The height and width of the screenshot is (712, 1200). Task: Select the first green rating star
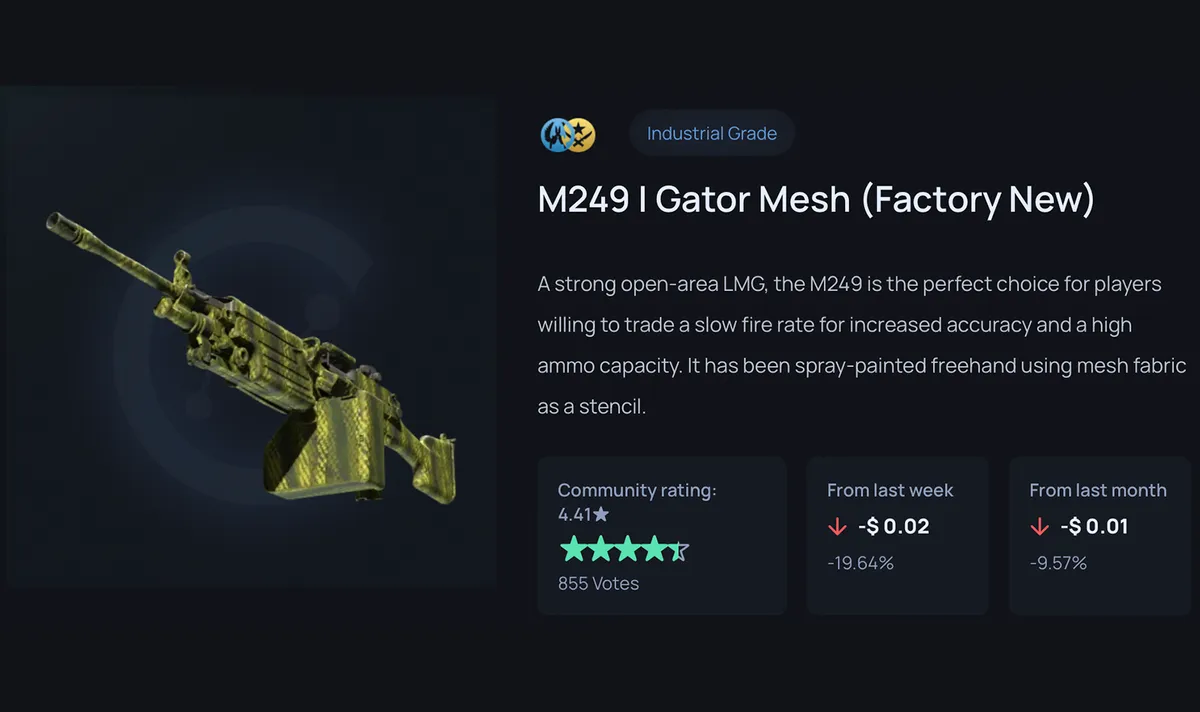pos(572,549)
